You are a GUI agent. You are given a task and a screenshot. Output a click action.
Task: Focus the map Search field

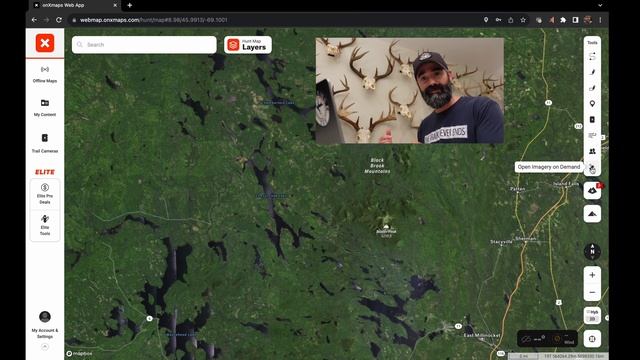tap(144, 44)
